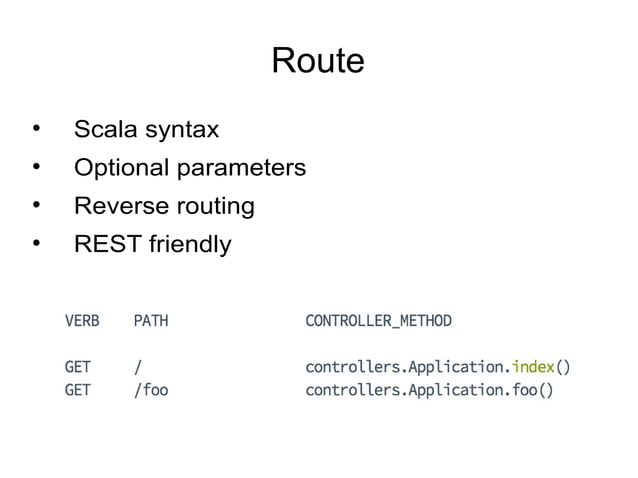This screenshot has width=638, height=478.
Task: Click the bullet point before Optional parameters
Action: (37, 166)
